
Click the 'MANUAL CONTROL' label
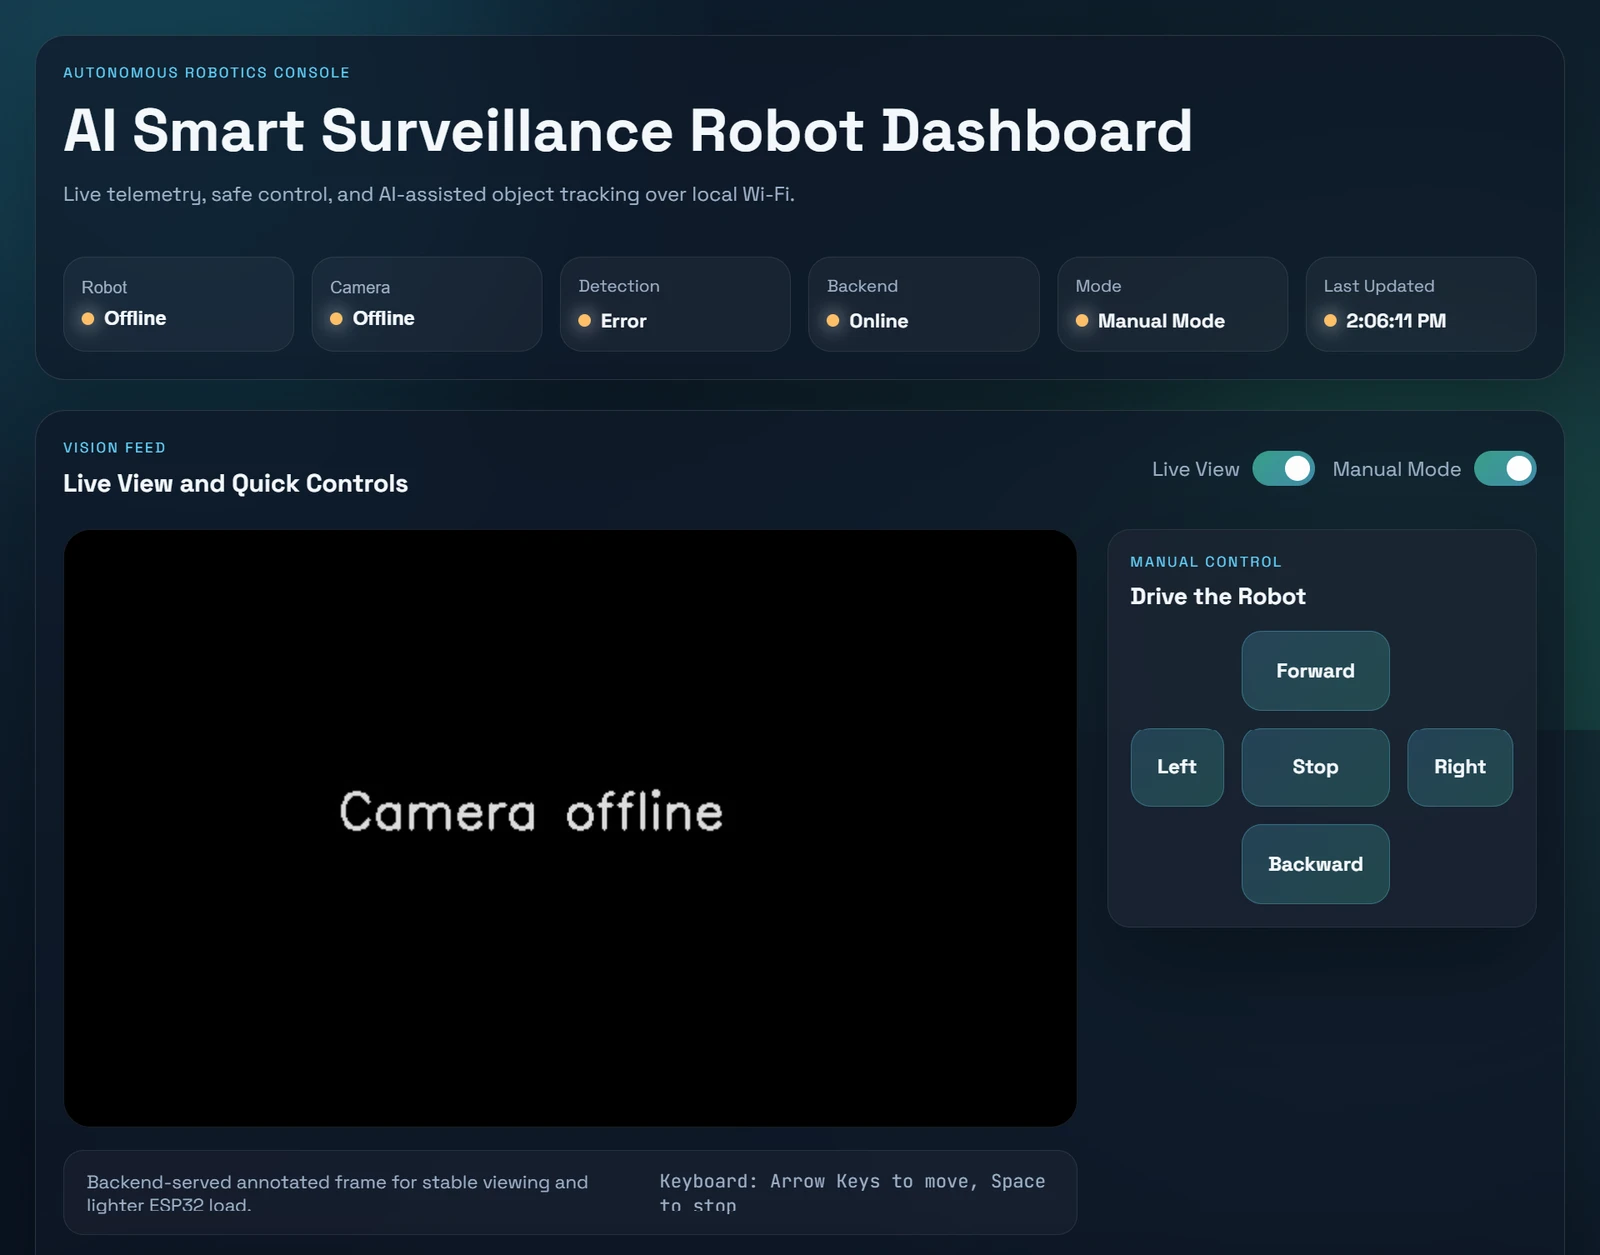point(1206,562)
